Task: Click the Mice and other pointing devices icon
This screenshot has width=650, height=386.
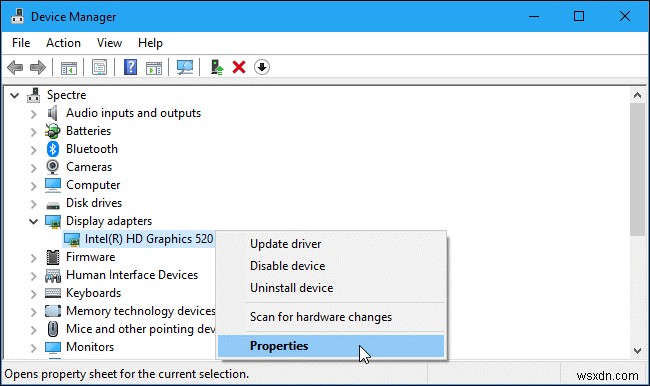Action: click(x=53, y=329)
